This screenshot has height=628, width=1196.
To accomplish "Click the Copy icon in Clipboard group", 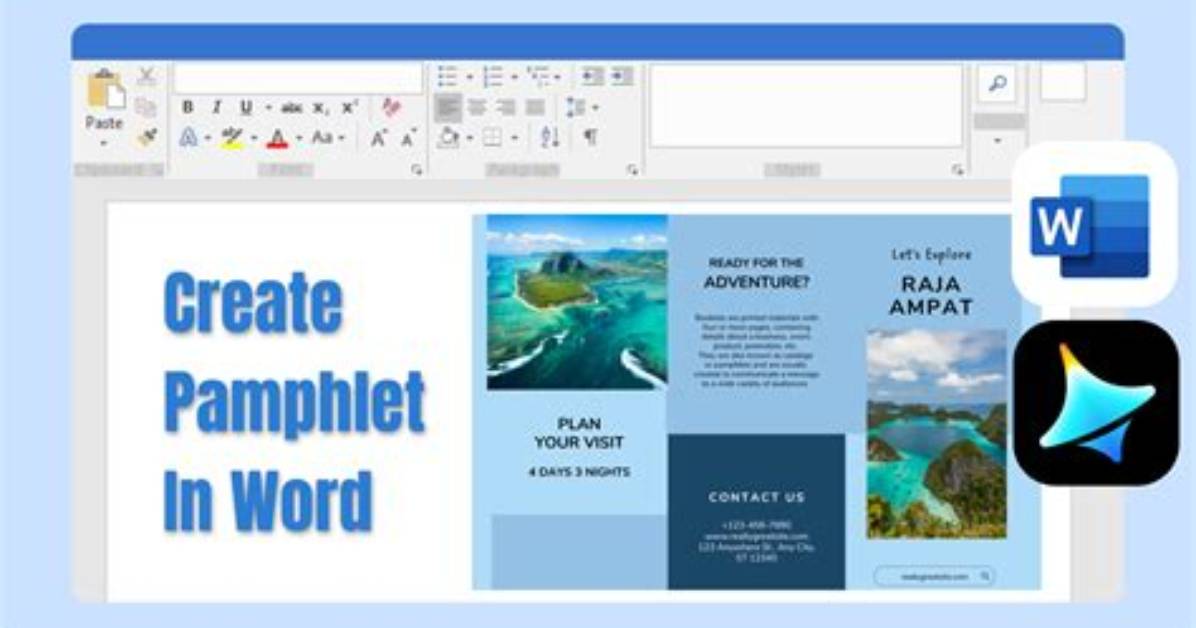I will point(146,108).
